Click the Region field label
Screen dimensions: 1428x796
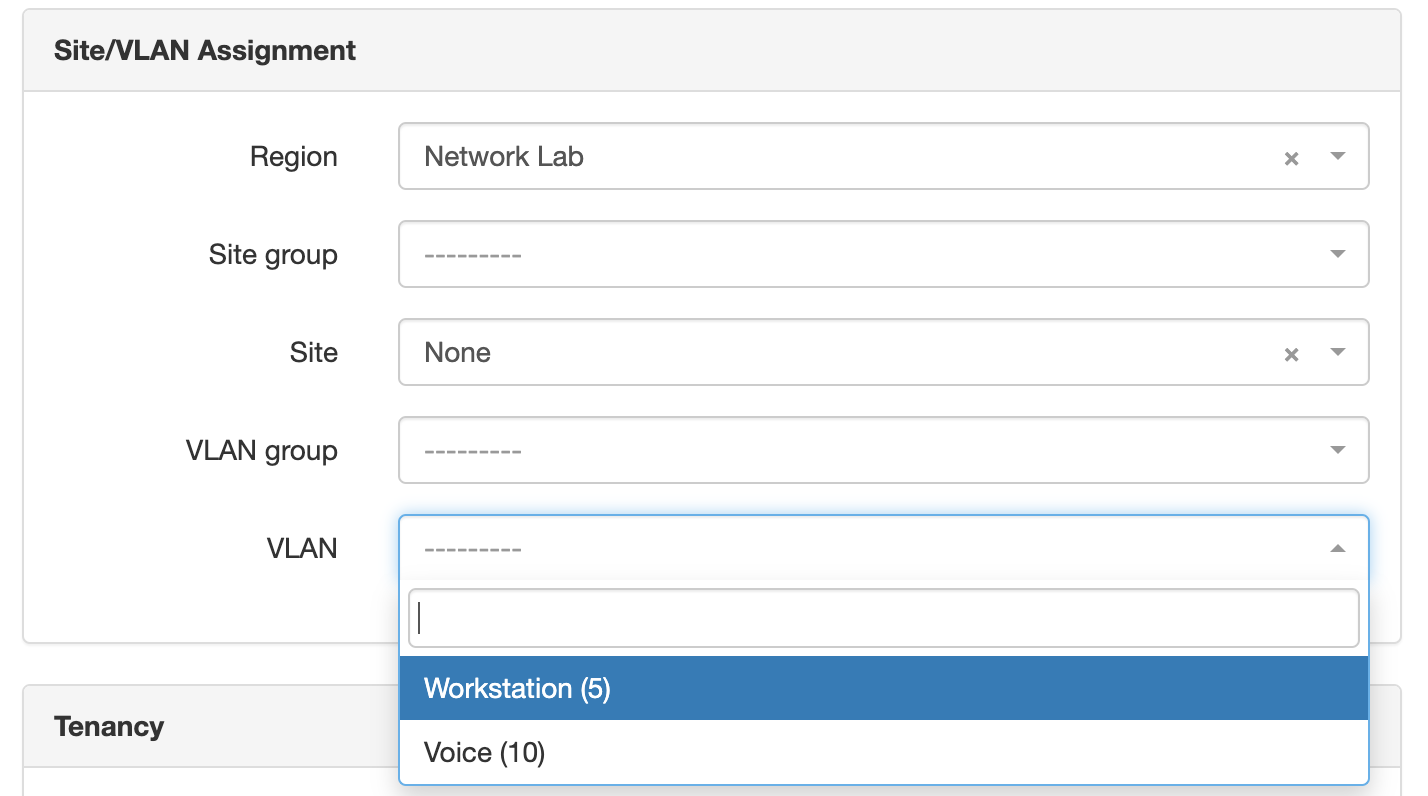(294, 157)
